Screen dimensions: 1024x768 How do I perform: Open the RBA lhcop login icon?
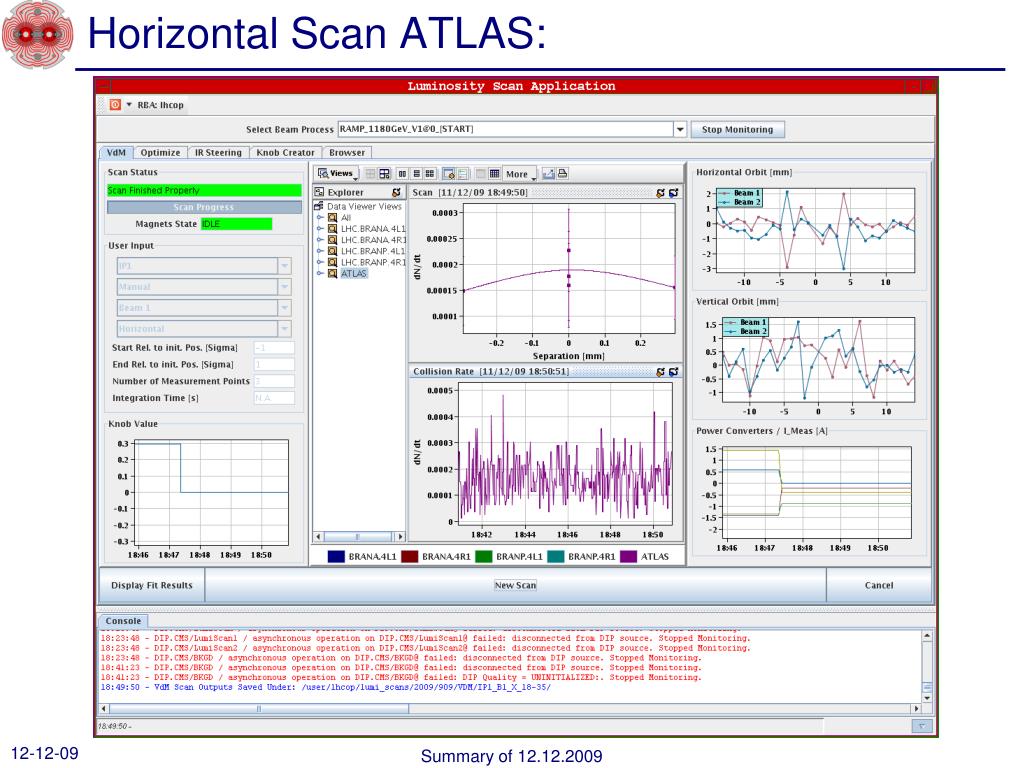coord(115,104)
